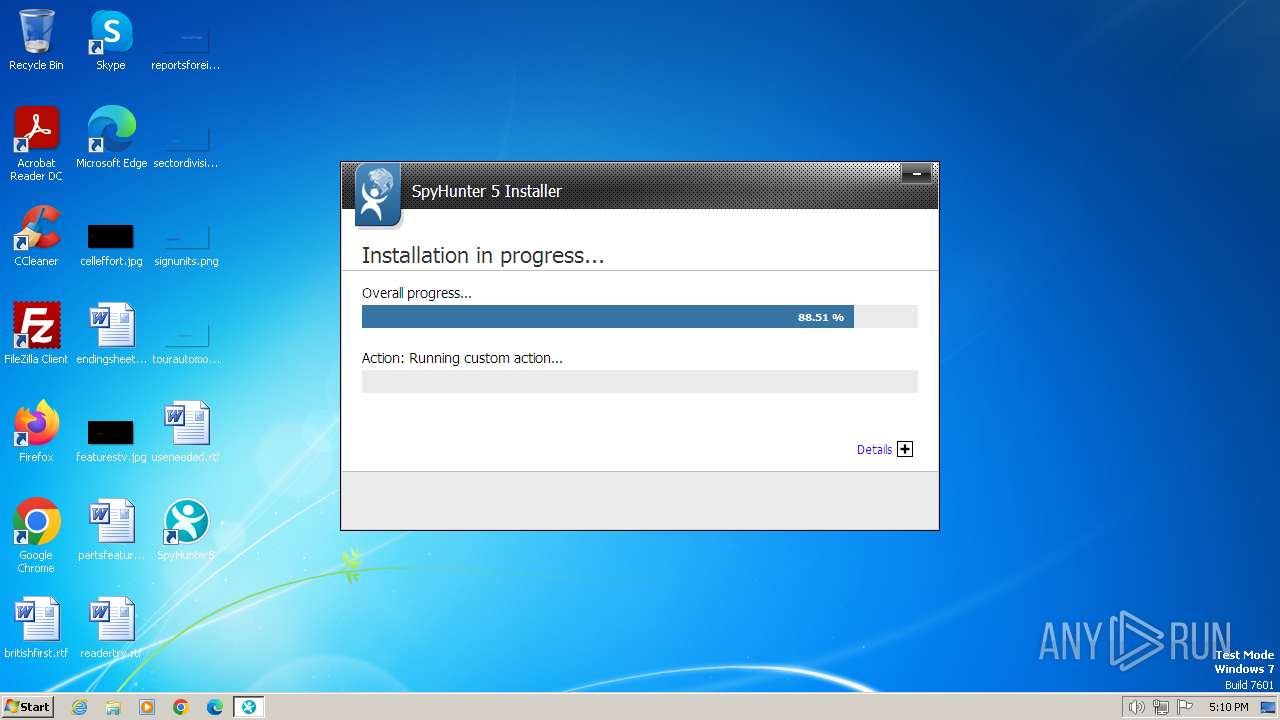Open Edge from the taskbar
This screenshot has width=1280, height=720.
[215, 707]
